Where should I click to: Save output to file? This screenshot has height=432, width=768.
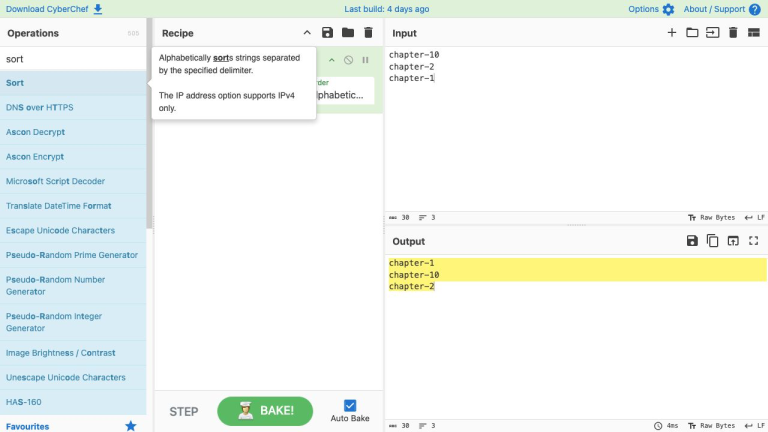(x=692, y=240)
